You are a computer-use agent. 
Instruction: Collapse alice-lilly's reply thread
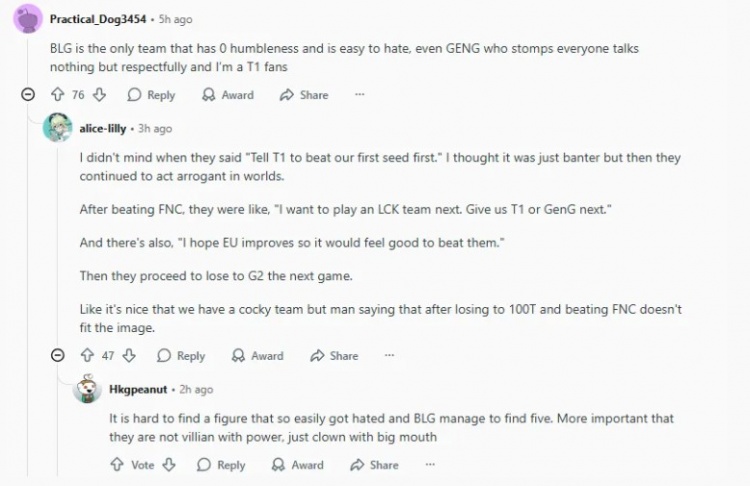pyautogui.click(x=58, y=355)
